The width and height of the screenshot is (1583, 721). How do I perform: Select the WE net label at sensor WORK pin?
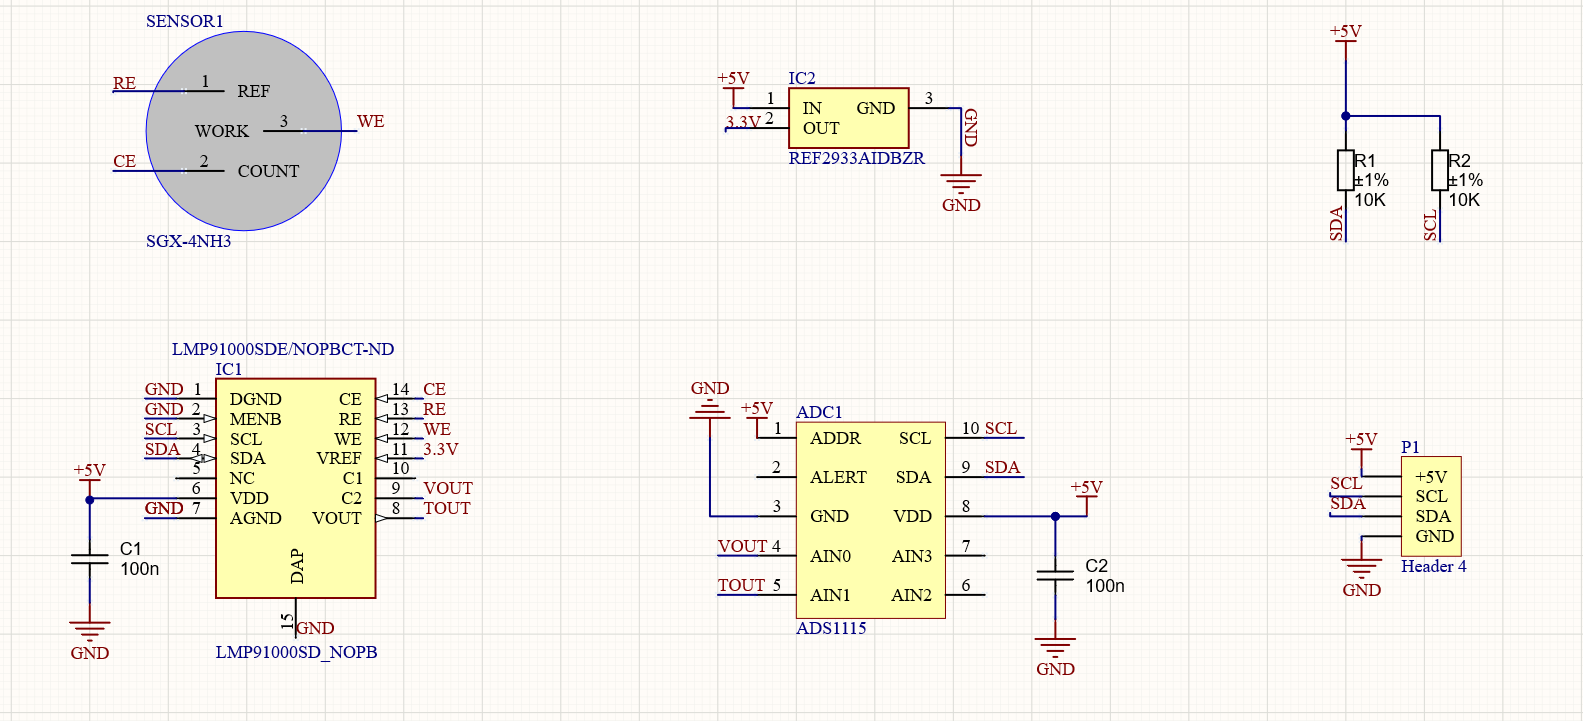point(370,121)
